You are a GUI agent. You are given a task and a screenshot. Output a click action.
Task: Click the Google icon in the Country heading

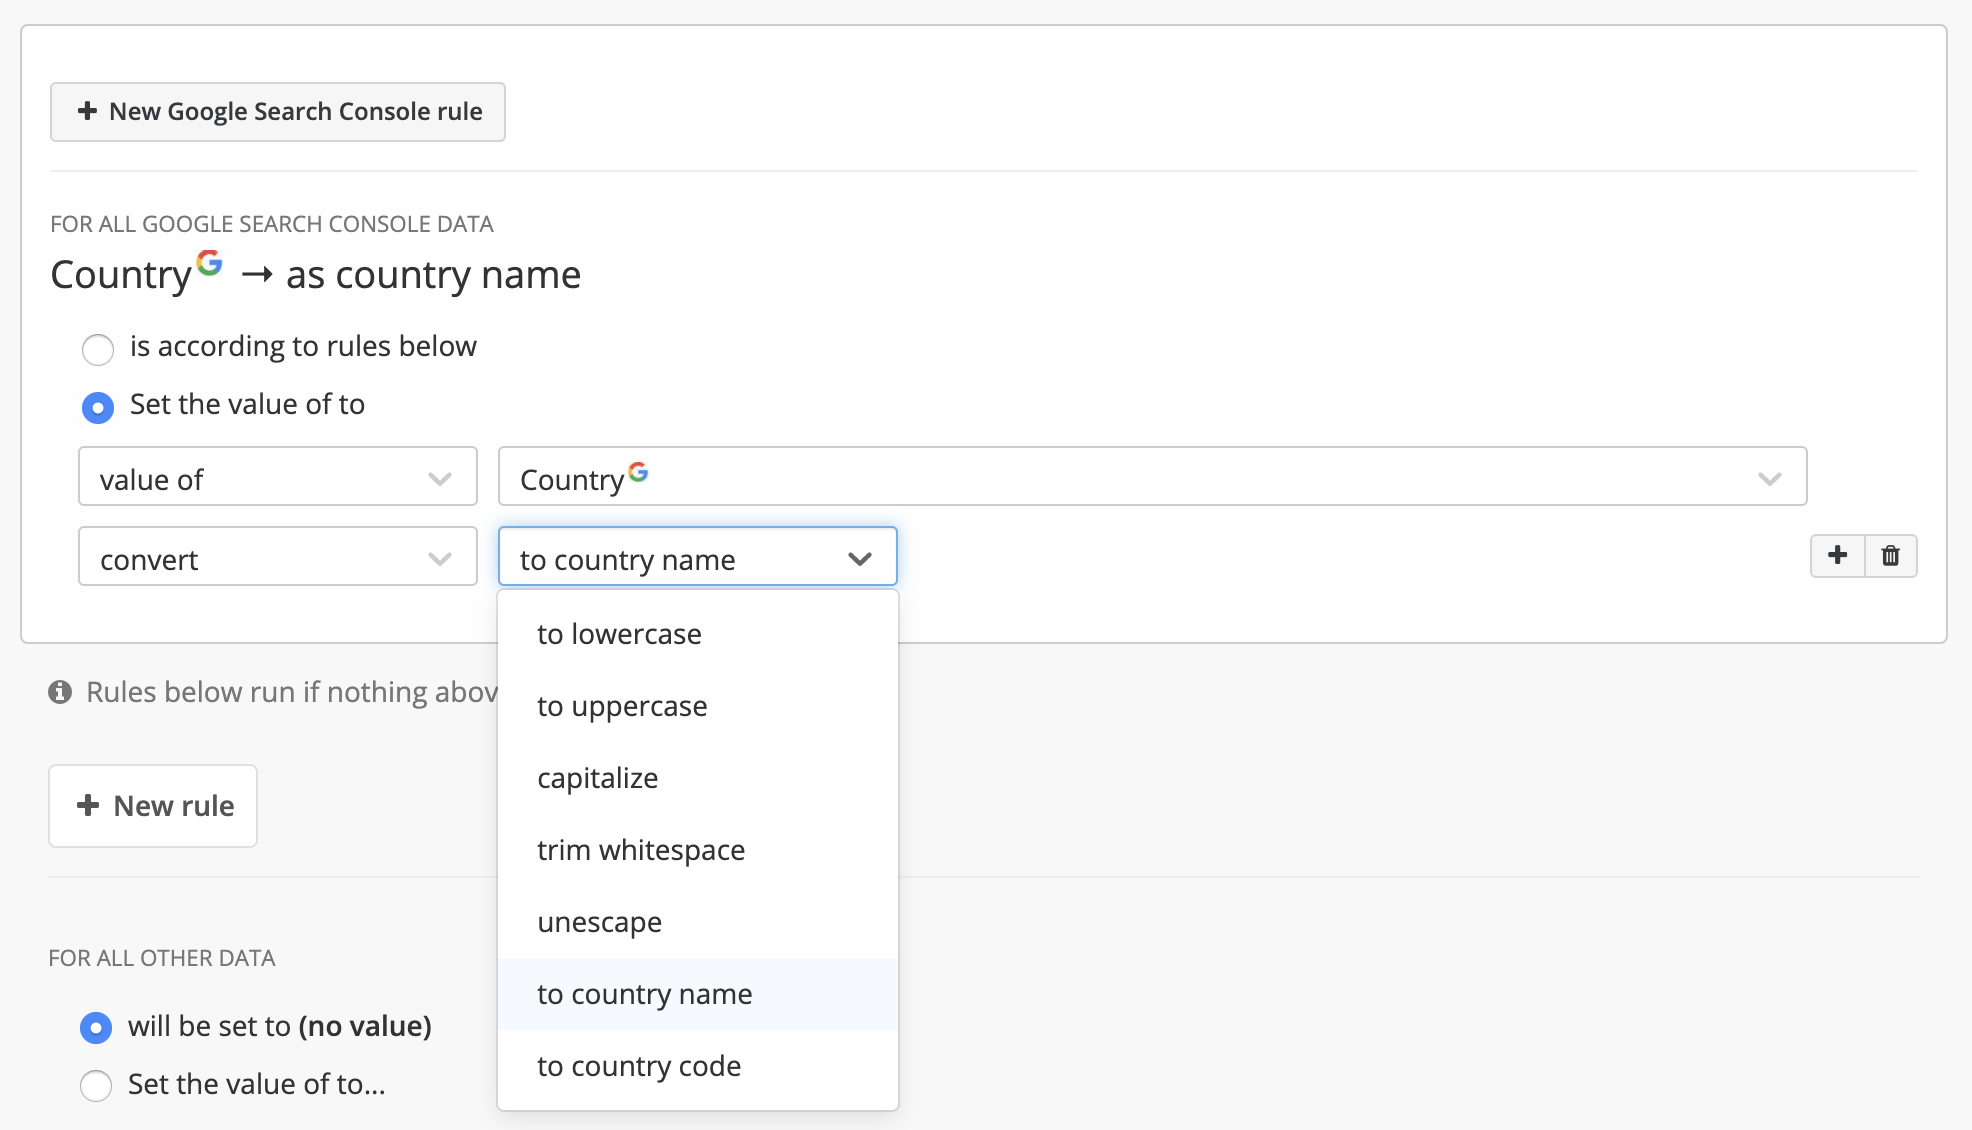point(209,263)
